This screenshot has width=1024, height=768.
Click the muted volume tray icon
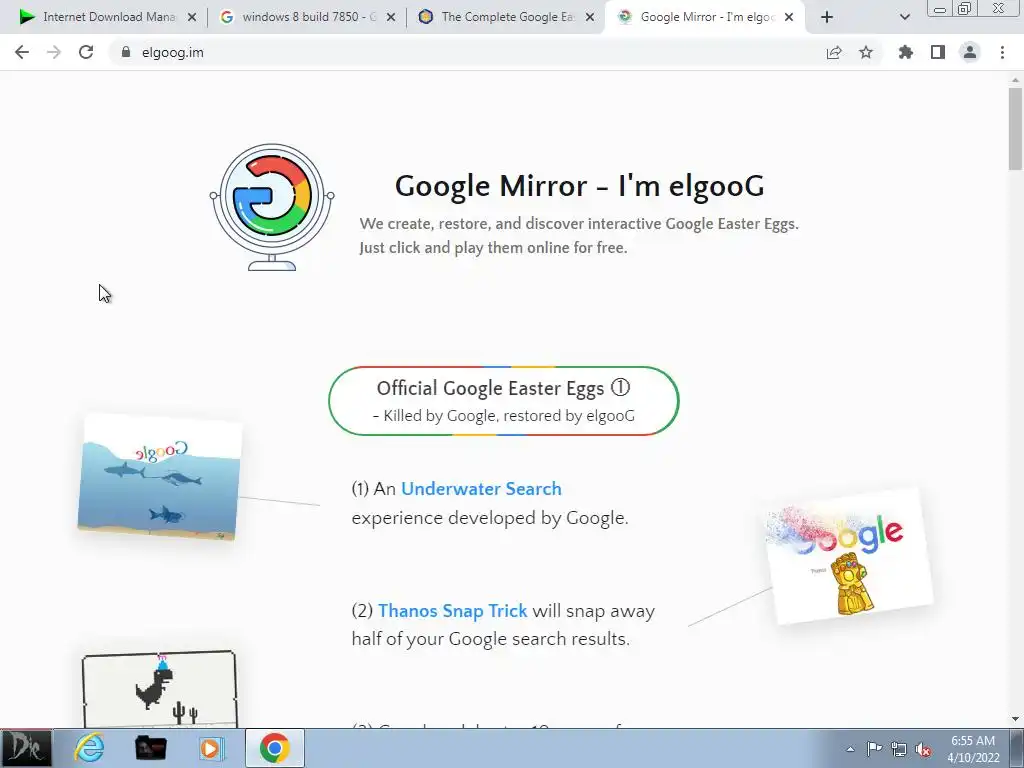(923, 749)
